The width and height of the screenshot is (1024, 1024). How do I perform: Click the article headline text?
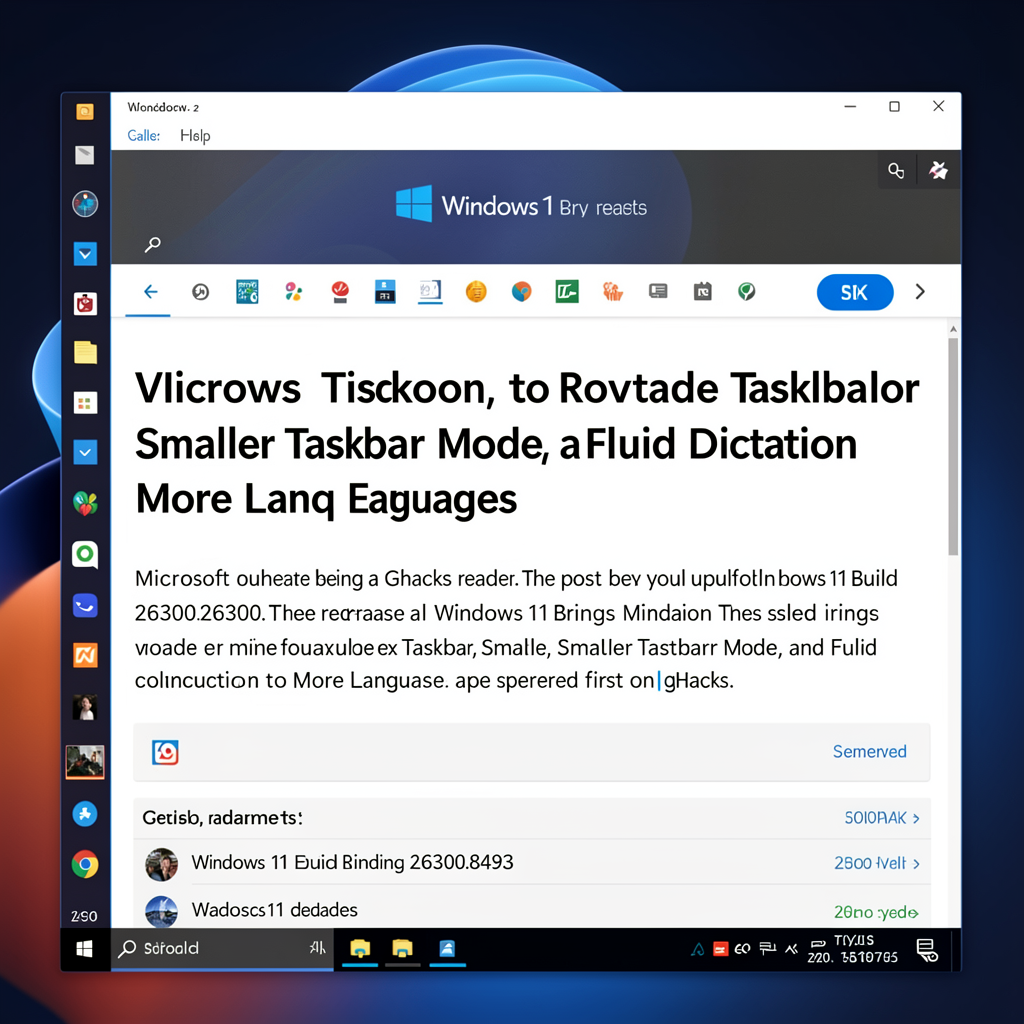point(527,443)
